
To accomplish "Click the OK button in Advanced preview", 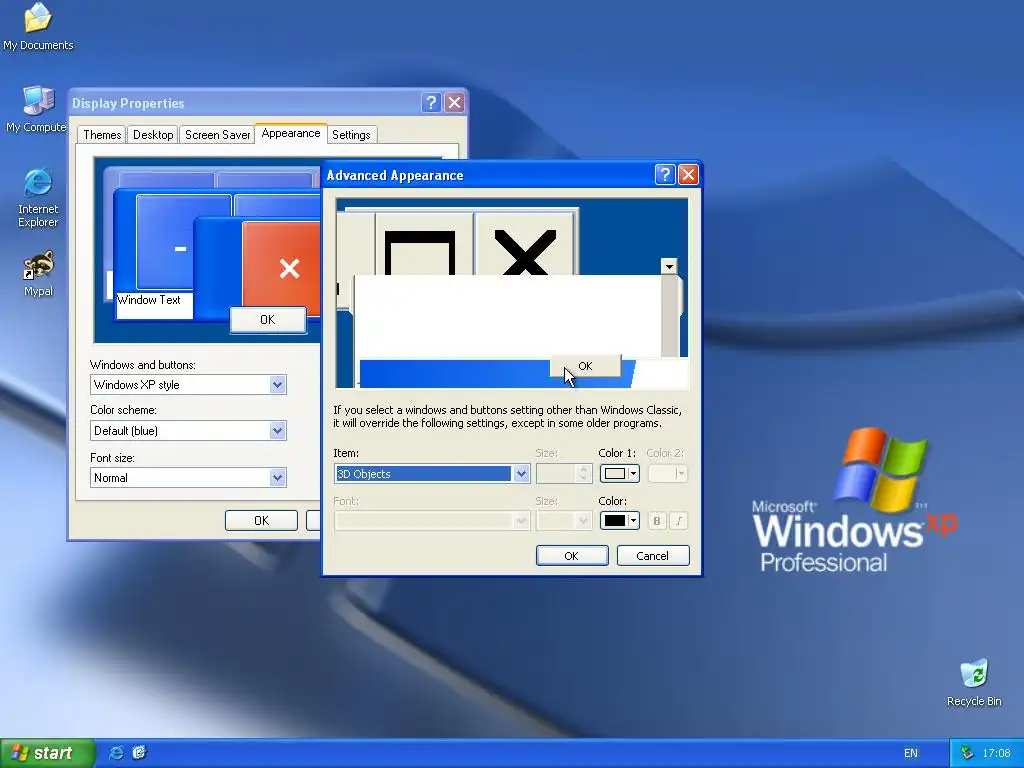I will click(x=585, y=366).
